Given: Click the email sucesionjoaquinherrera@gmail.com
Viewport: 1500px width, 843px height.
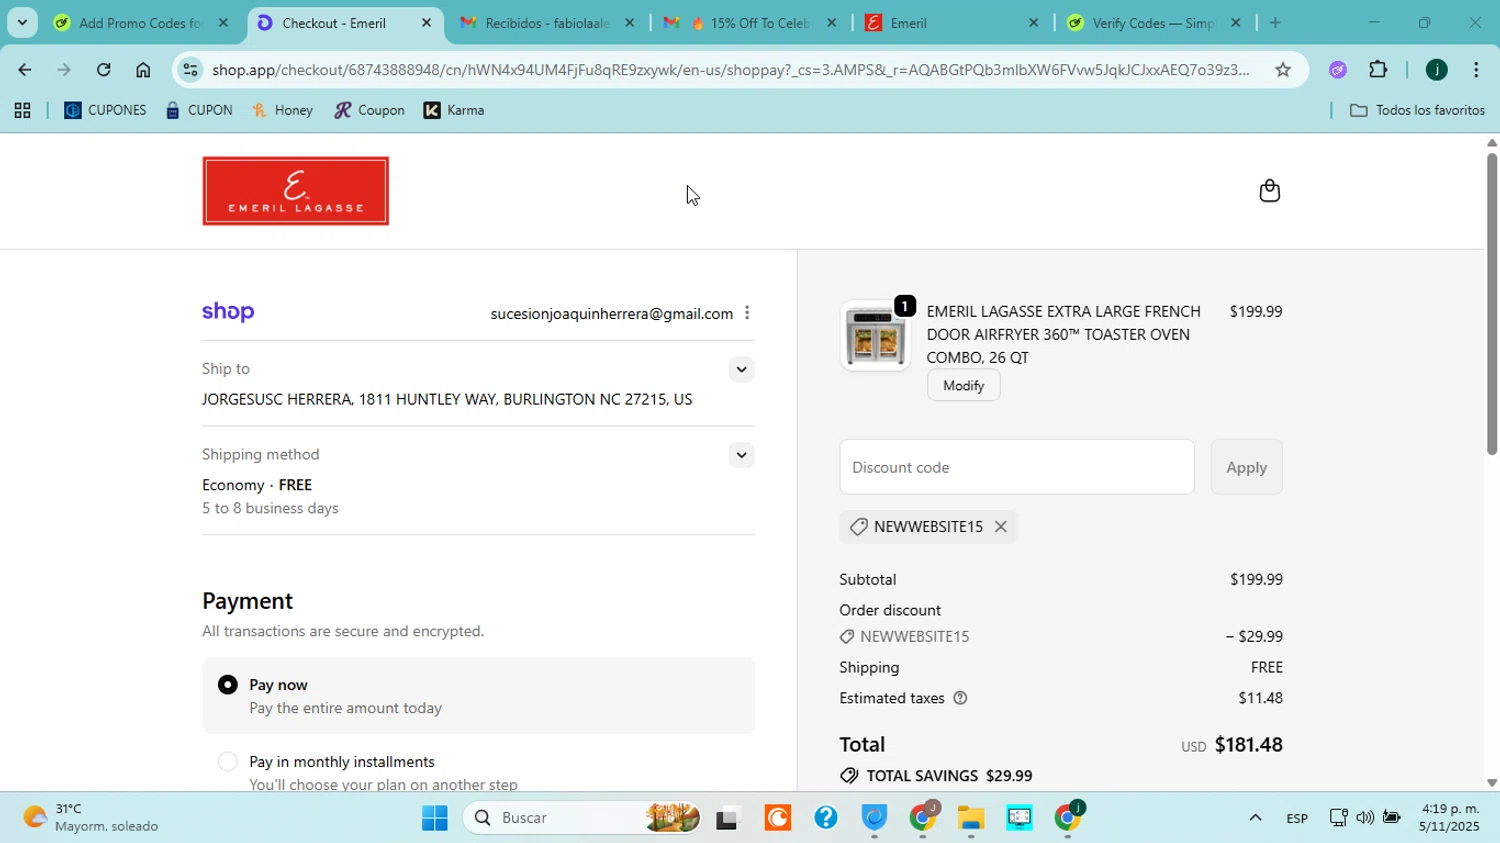Looking at the screenshot, I should (x=611, y=314).
